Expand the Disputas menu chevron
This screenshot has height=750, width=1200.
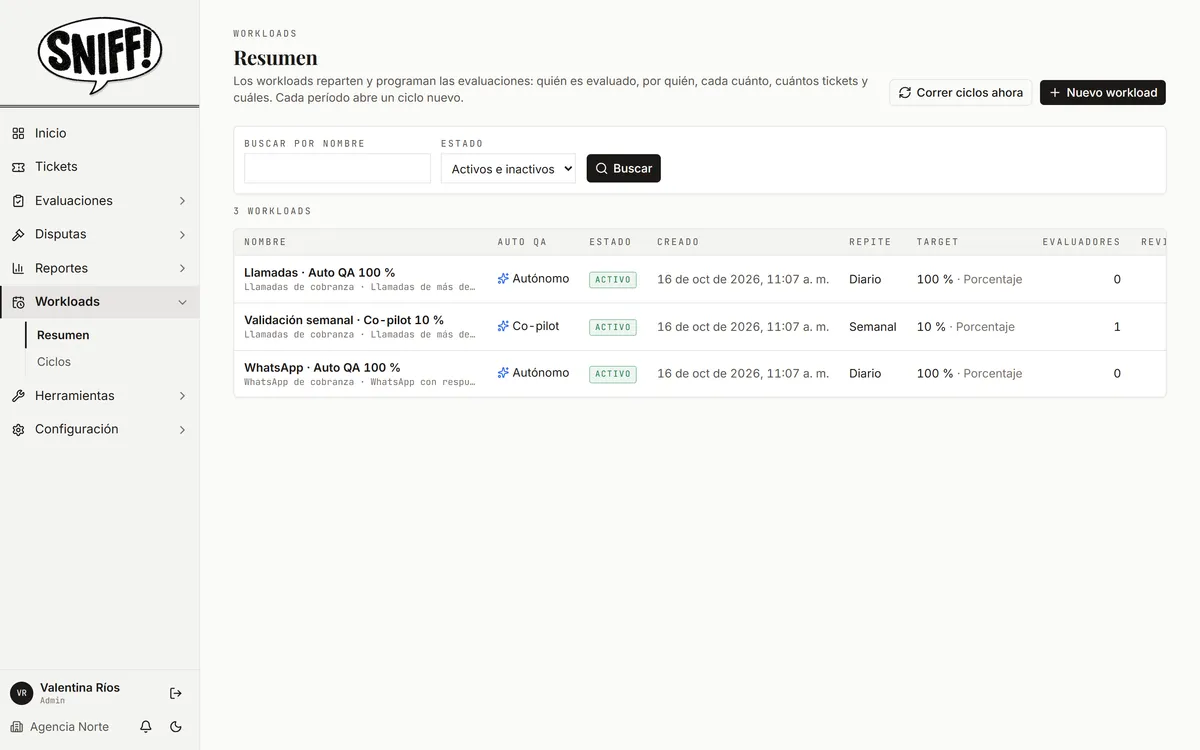pos(182,235)
